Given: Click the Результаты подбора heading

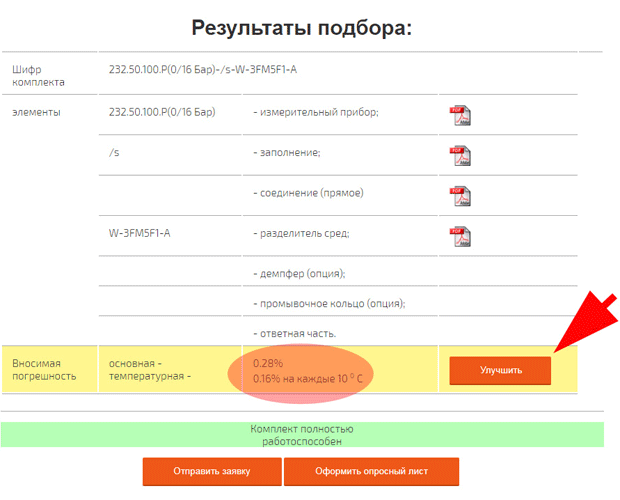Looking at the screenshot, I should [x=302, y=28].
